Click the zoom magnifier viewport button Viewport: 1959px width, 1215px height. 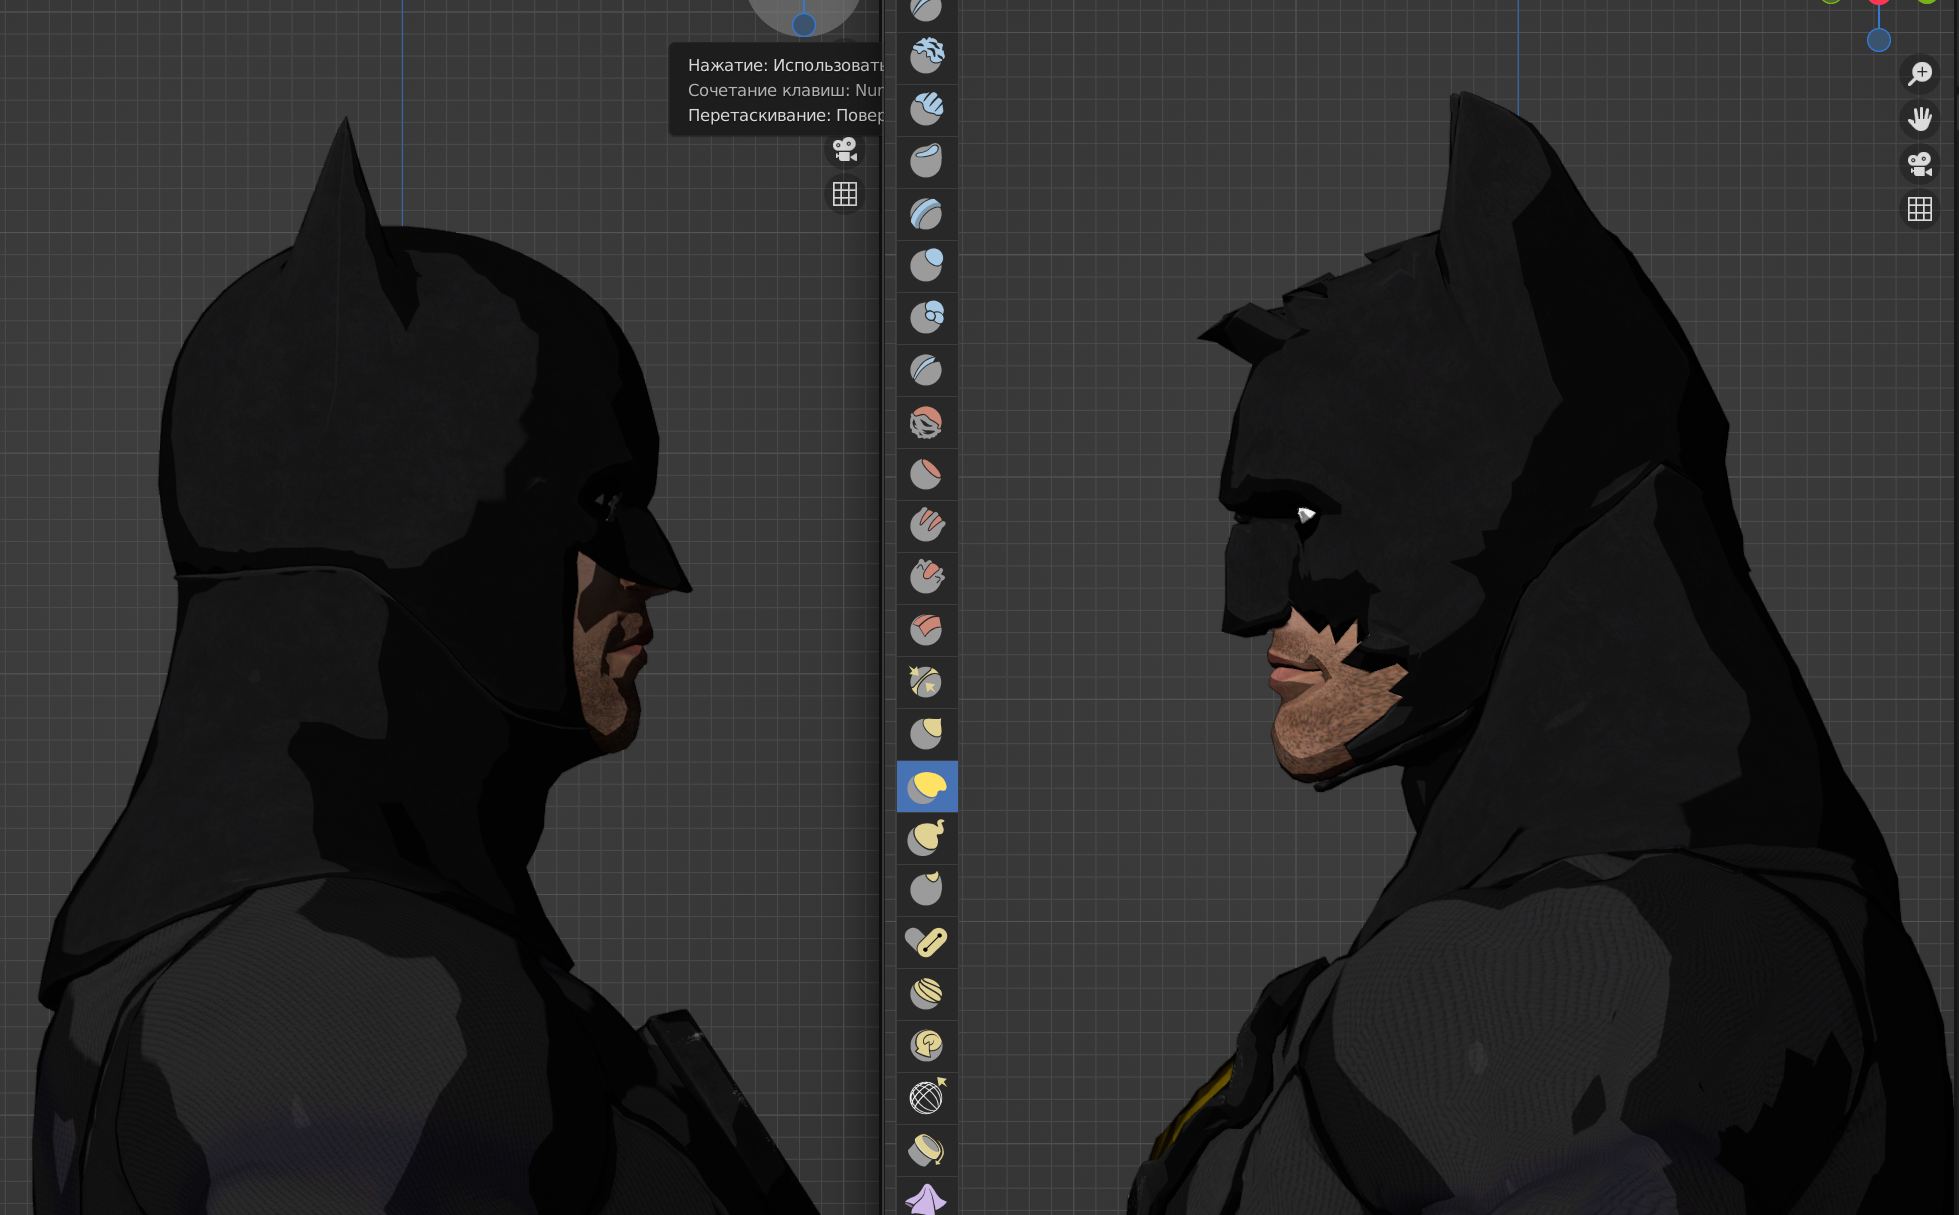1919,74
